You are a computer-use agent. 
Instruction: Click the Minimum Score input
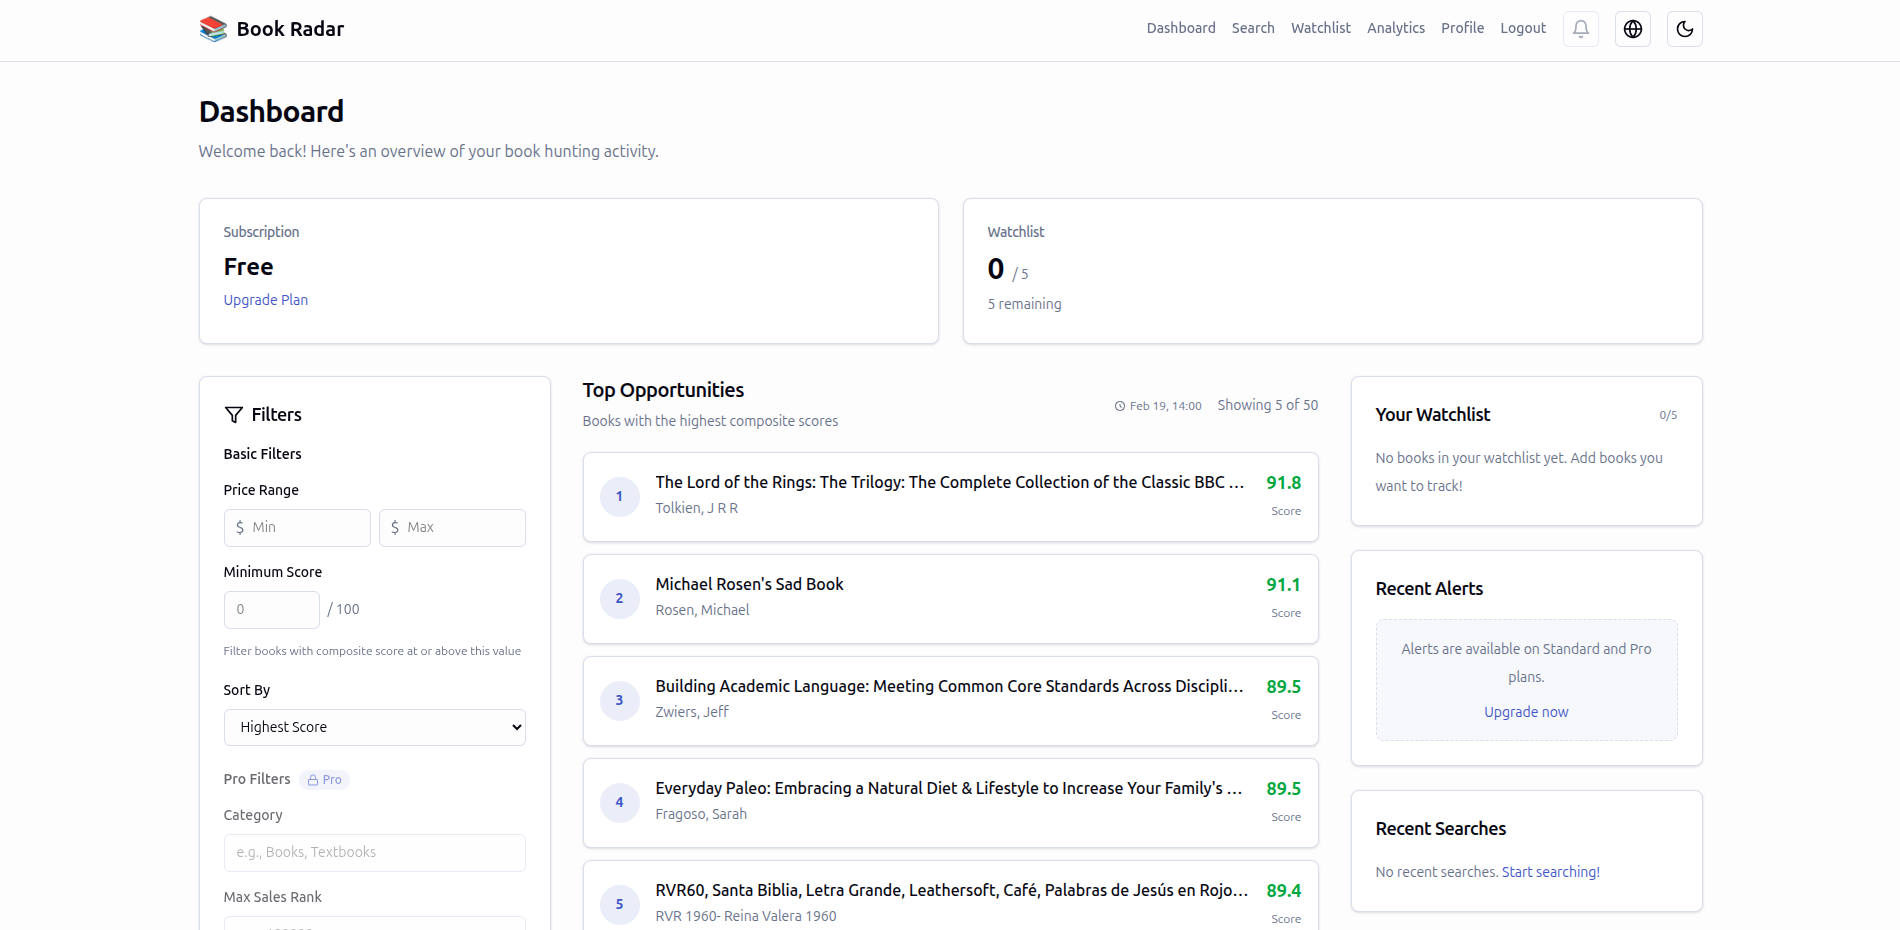pos(271,609)
